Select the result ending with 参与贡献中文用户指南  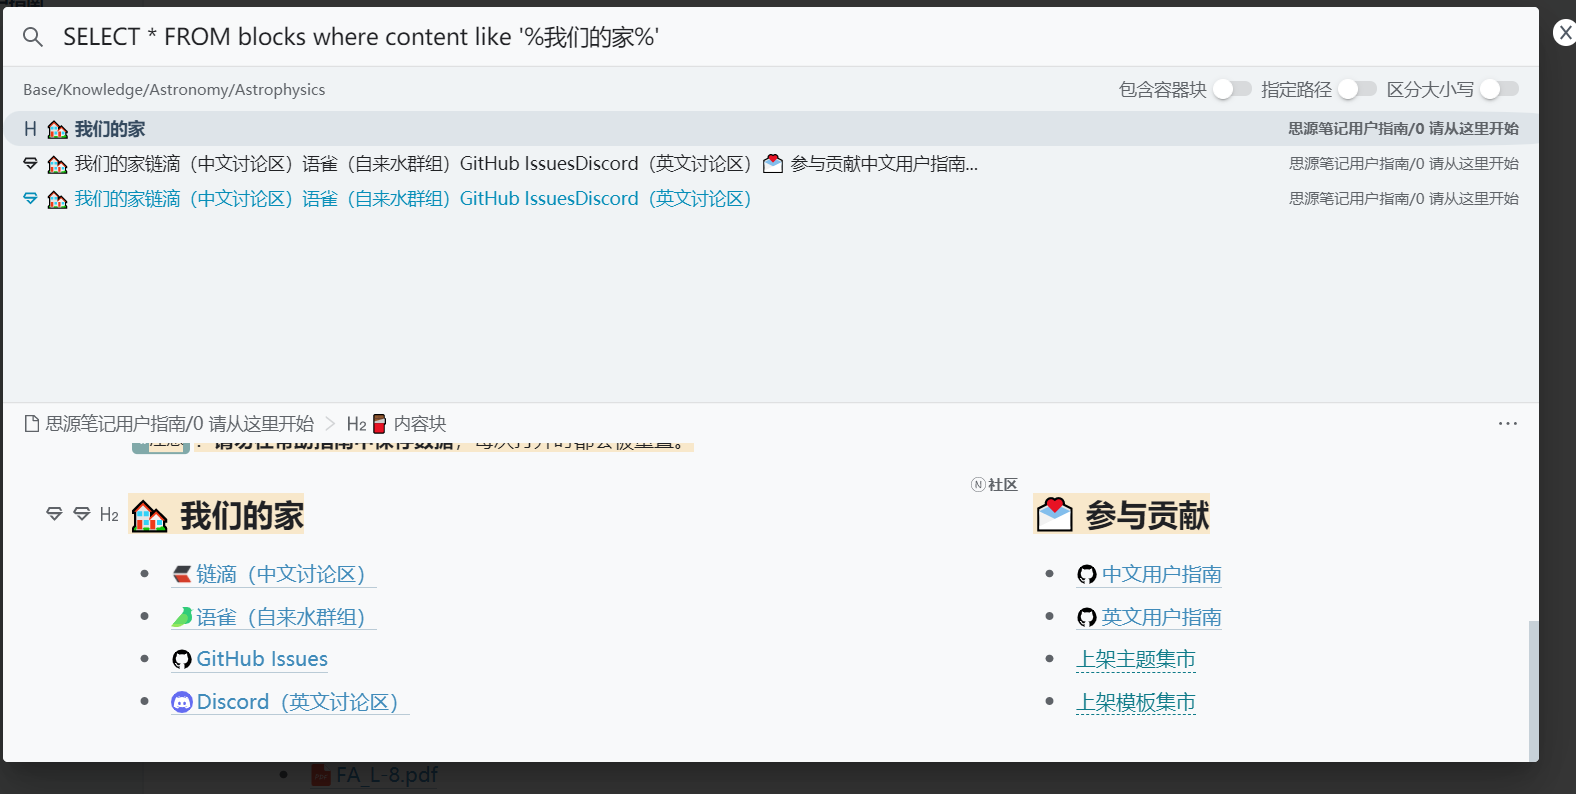(x=771, y=164)
